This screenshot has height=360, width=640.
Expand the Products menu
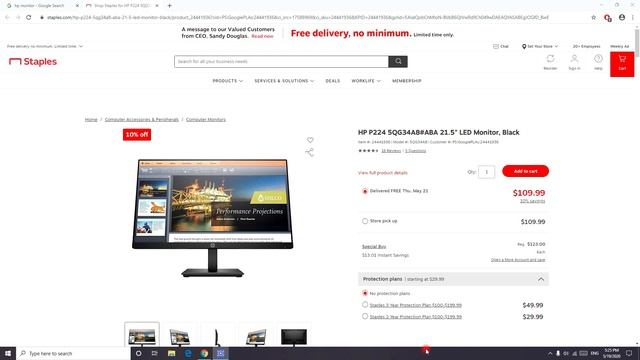(227, 81)
